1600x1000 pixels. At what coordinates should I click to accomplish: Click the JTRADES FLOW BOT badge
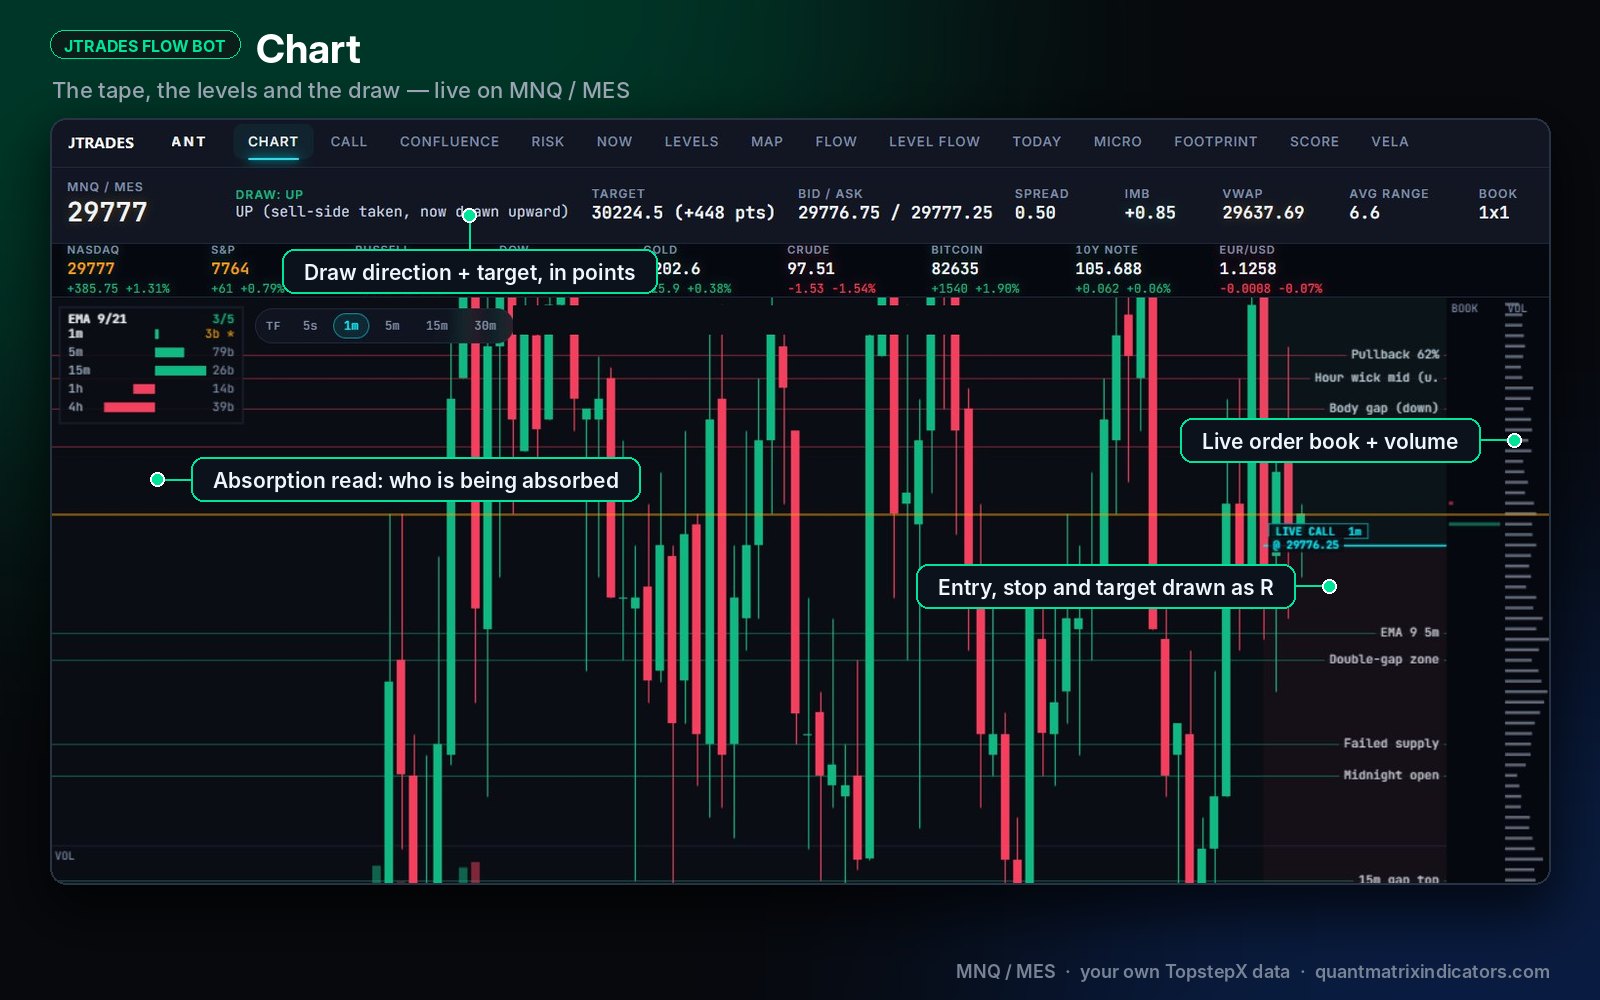pyautogui.click(x=145, y=46)
